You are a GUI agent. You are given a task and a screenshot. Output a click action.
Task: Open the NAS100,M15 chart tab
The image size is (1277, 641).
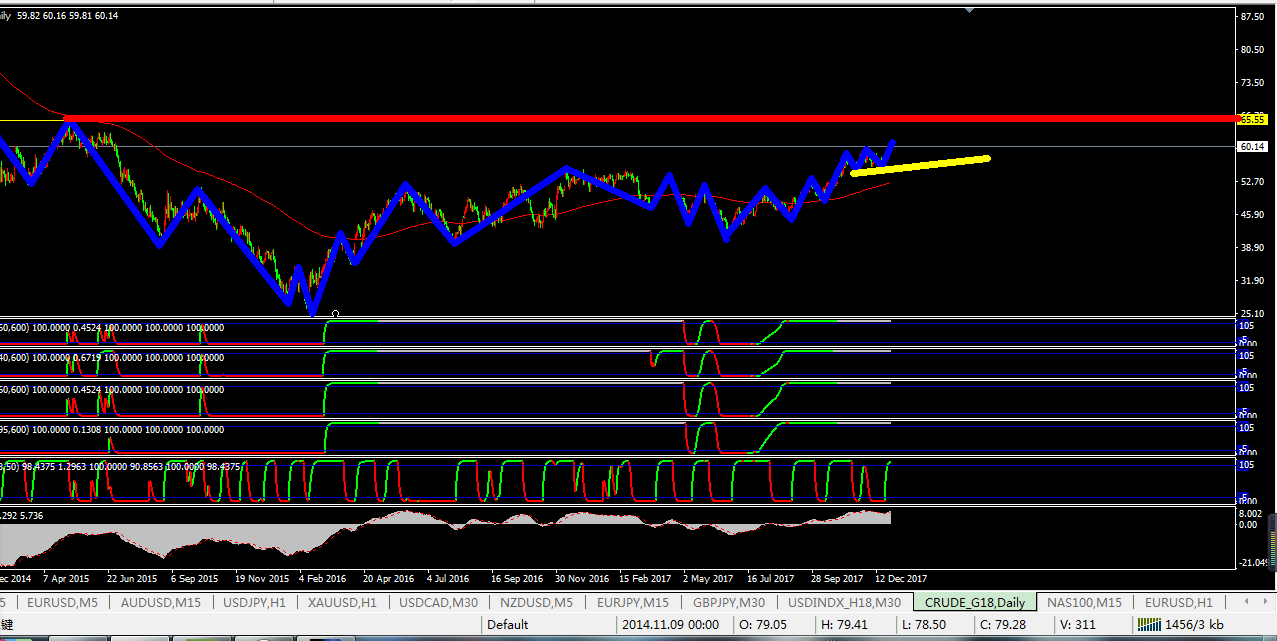click(1085, 603)
